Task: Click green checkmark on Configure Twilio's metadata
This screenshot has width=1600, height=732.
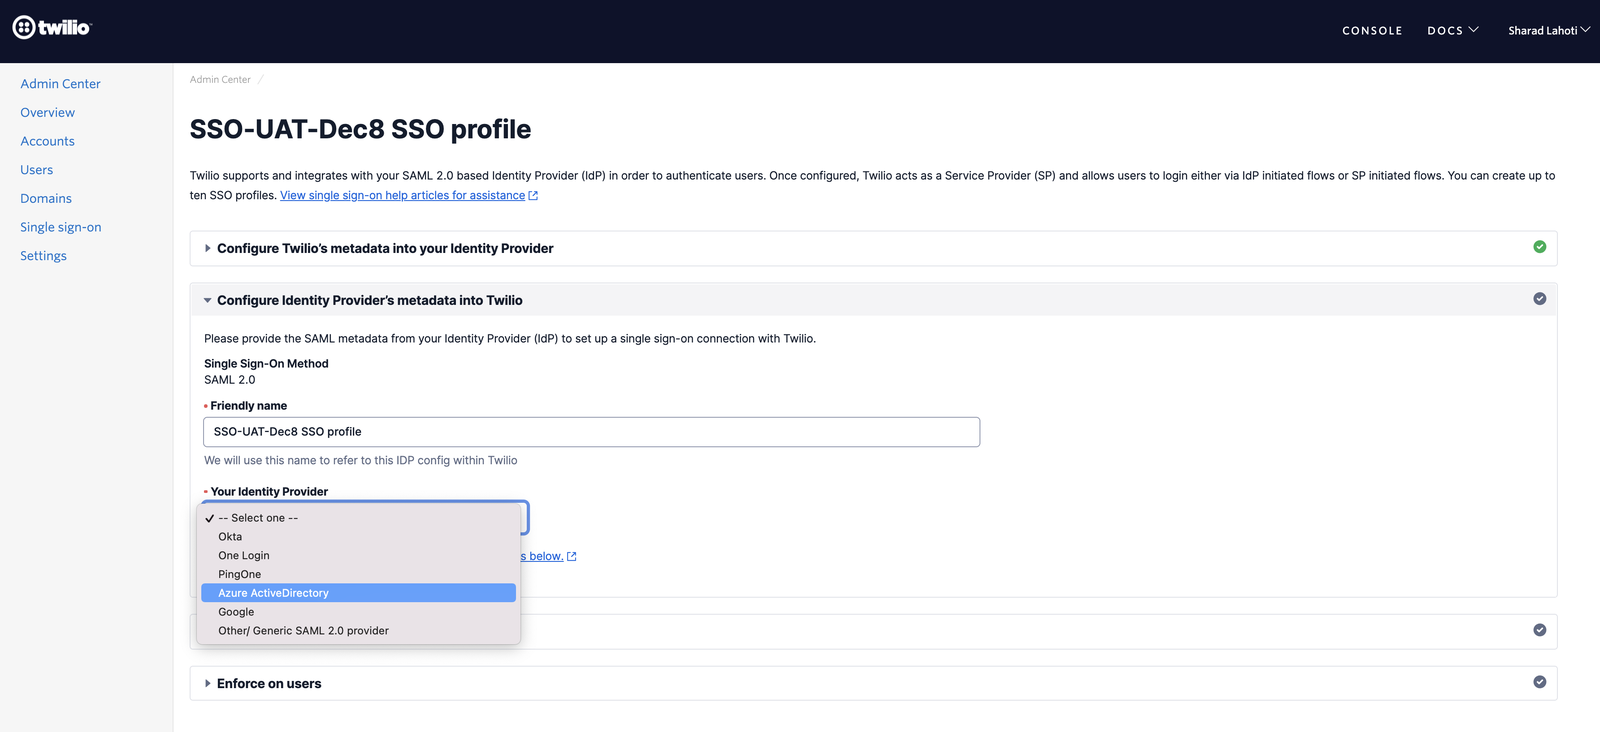Action: pos(1539,247)
